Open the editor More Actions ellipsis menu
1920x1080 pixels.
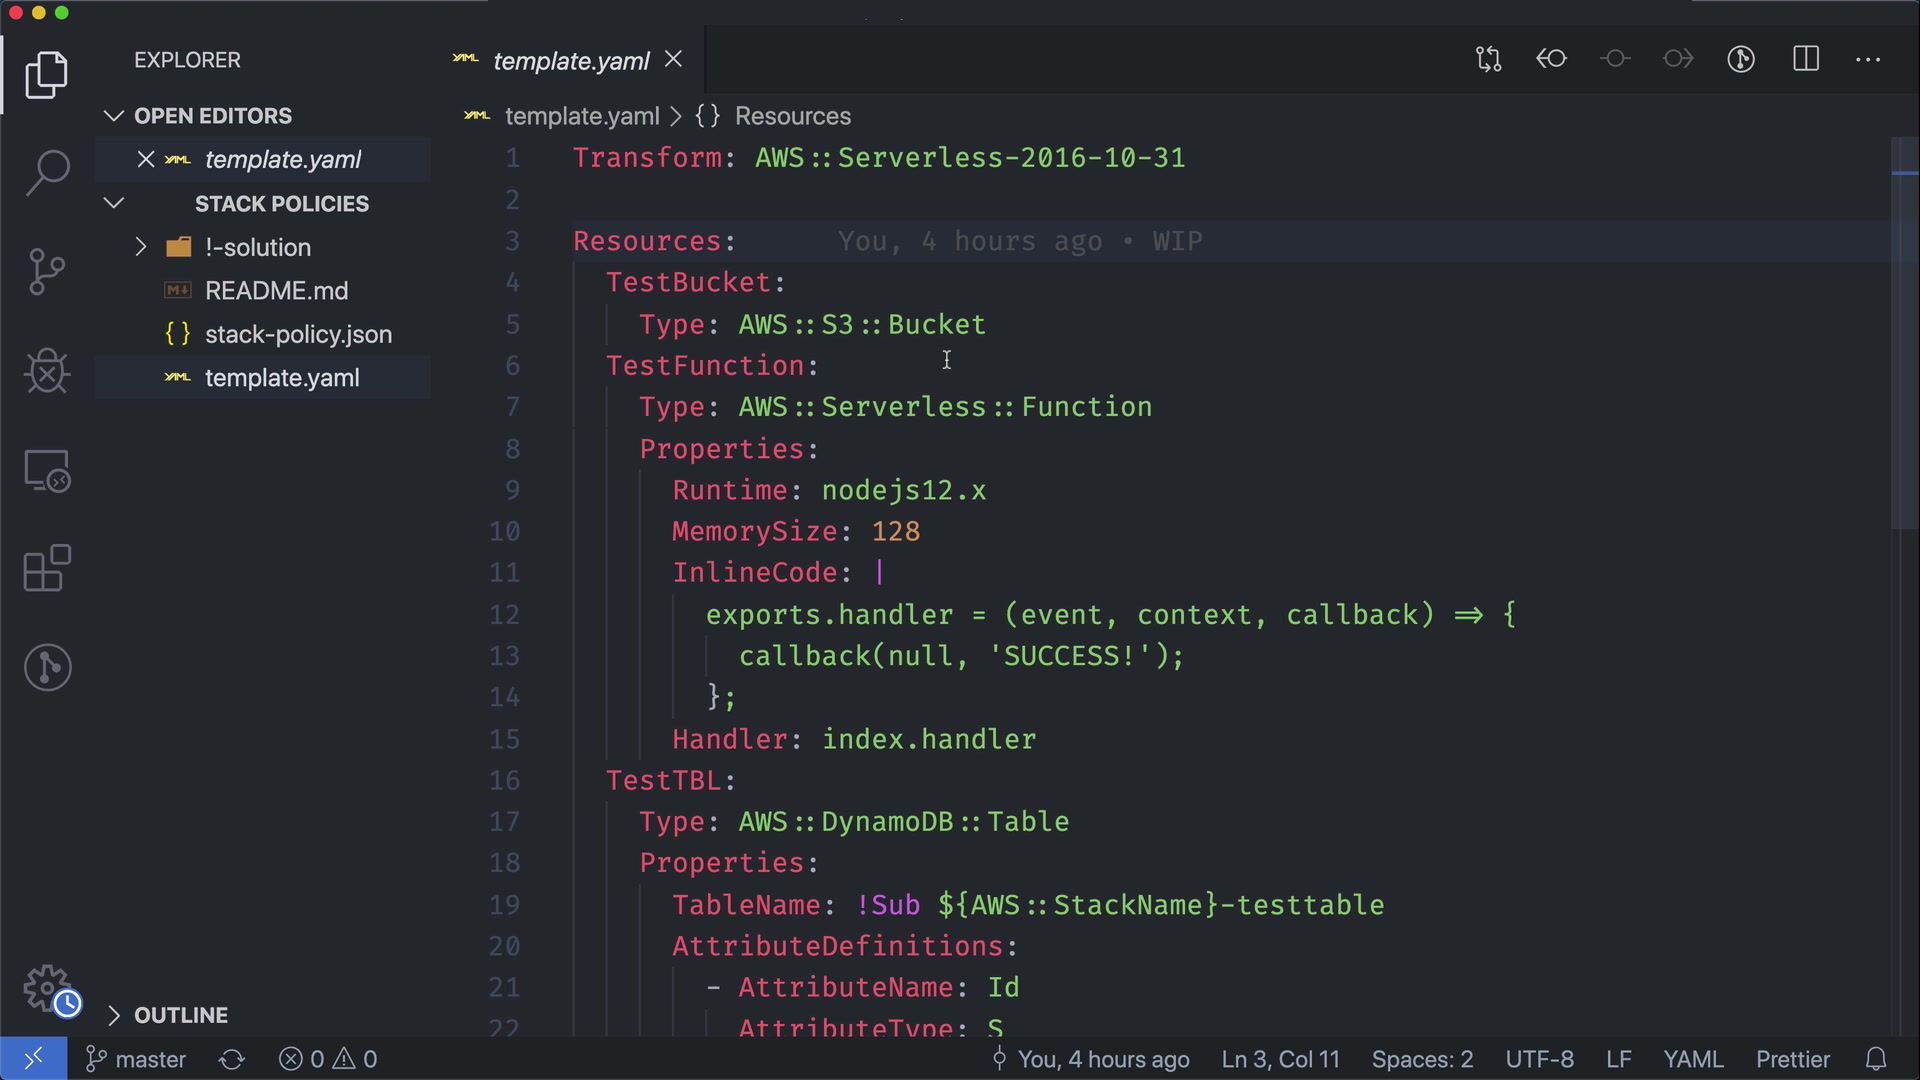[x=1868, y=60]
